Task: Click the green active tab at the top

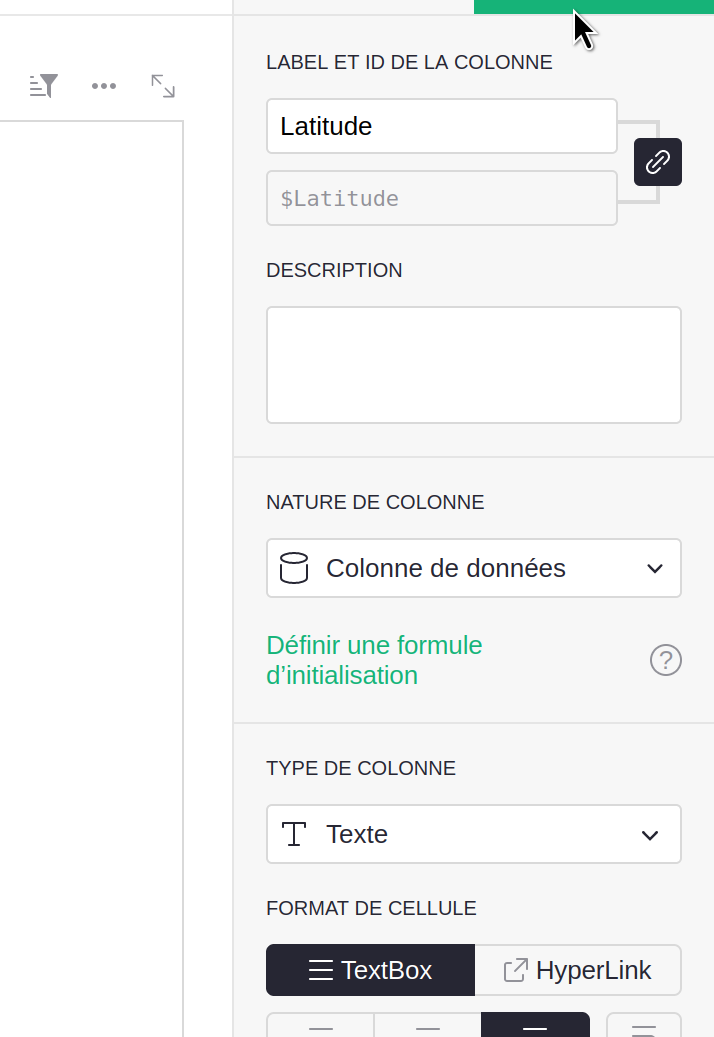Action: coord(593,6)
